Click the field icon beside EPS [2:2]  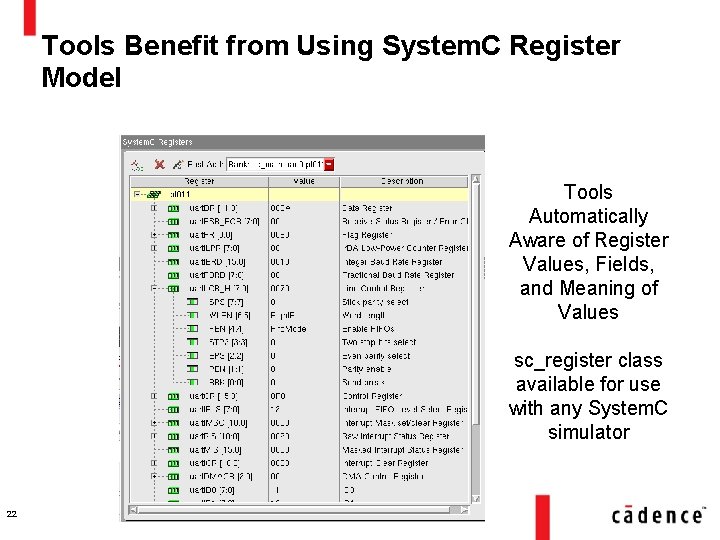pos(193,356)
